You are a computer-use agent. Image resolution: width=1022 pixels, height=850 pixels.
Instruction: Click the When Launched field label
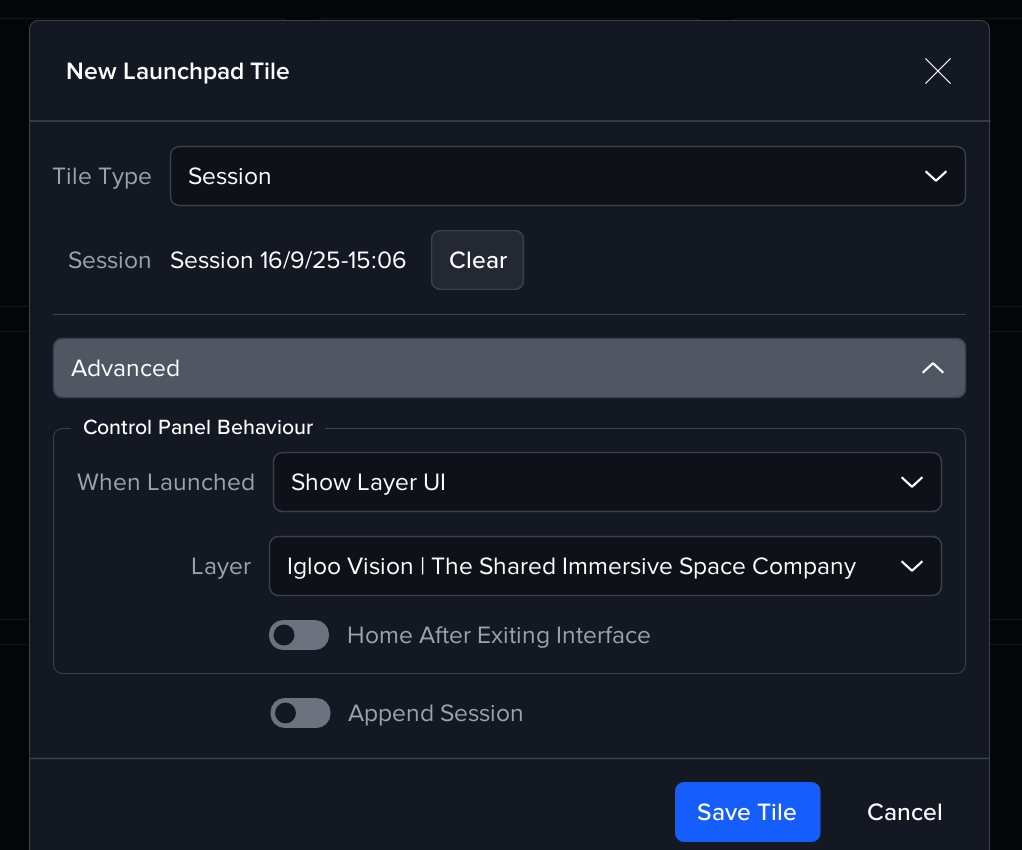point(166,482)
